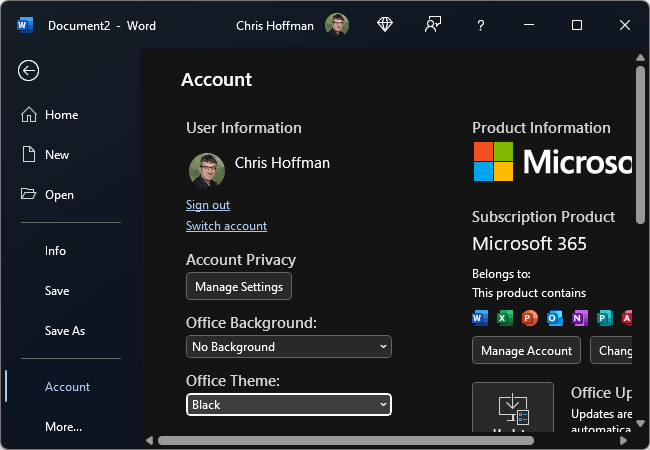Expand the Office Theme dropdown

(289, 405)
